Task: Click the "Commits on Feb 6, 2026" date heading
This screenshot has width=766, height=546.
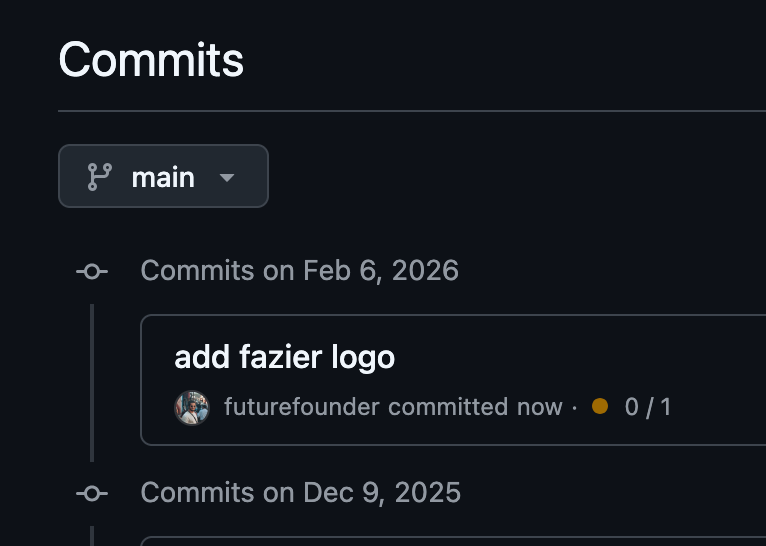Action: pos(299,271)
